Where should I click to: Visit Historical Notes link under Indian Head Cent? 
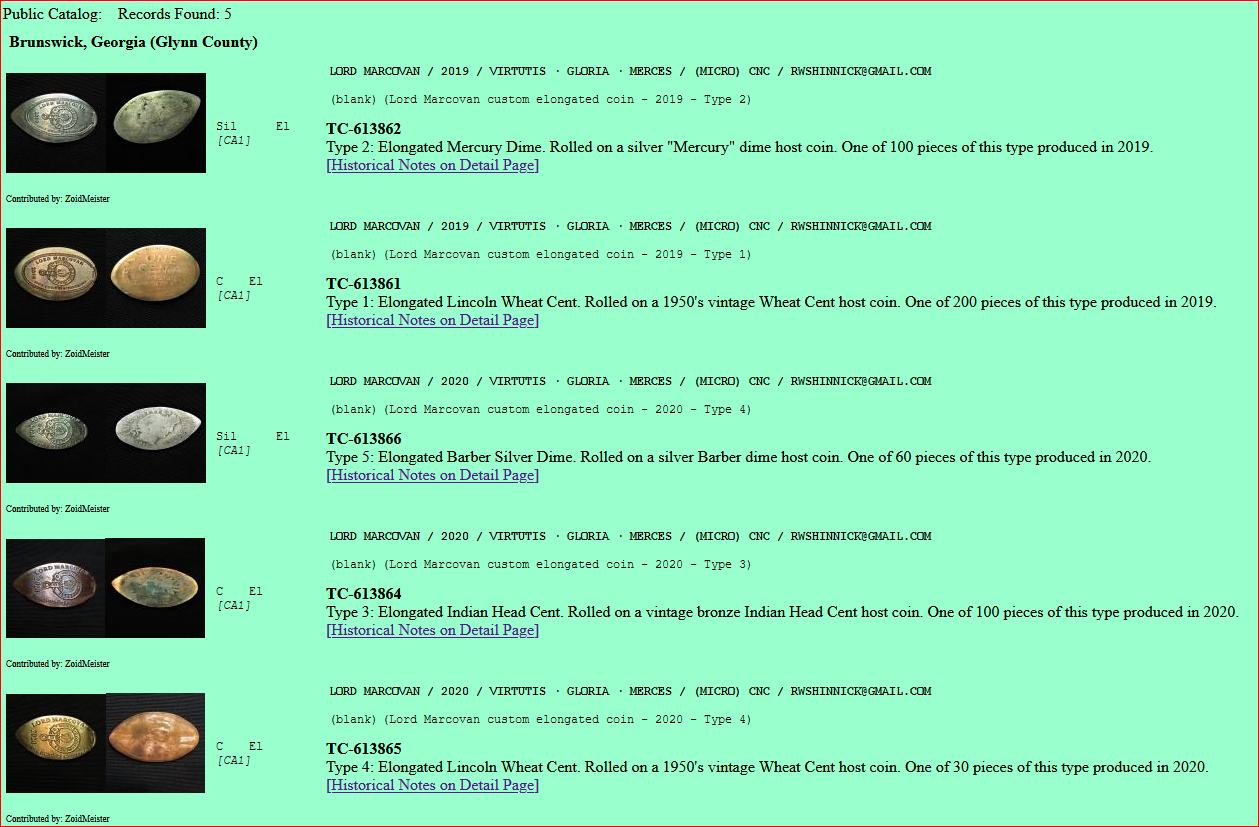432,630
